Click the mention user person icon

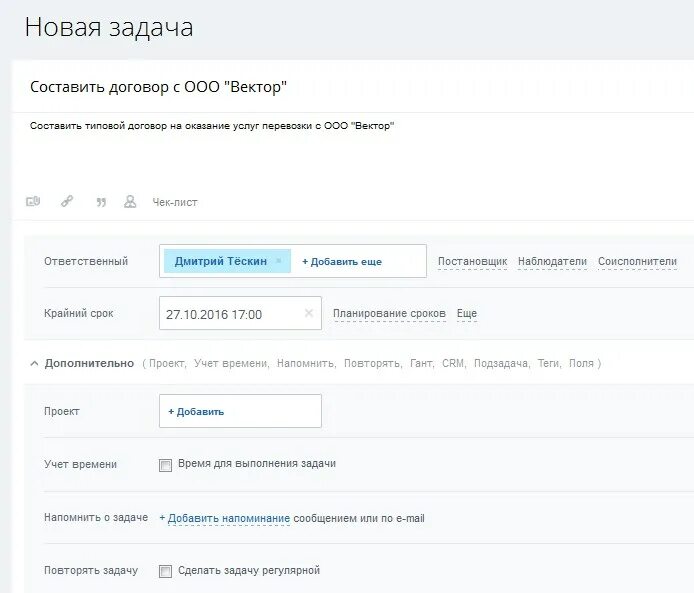click(130, 202)
